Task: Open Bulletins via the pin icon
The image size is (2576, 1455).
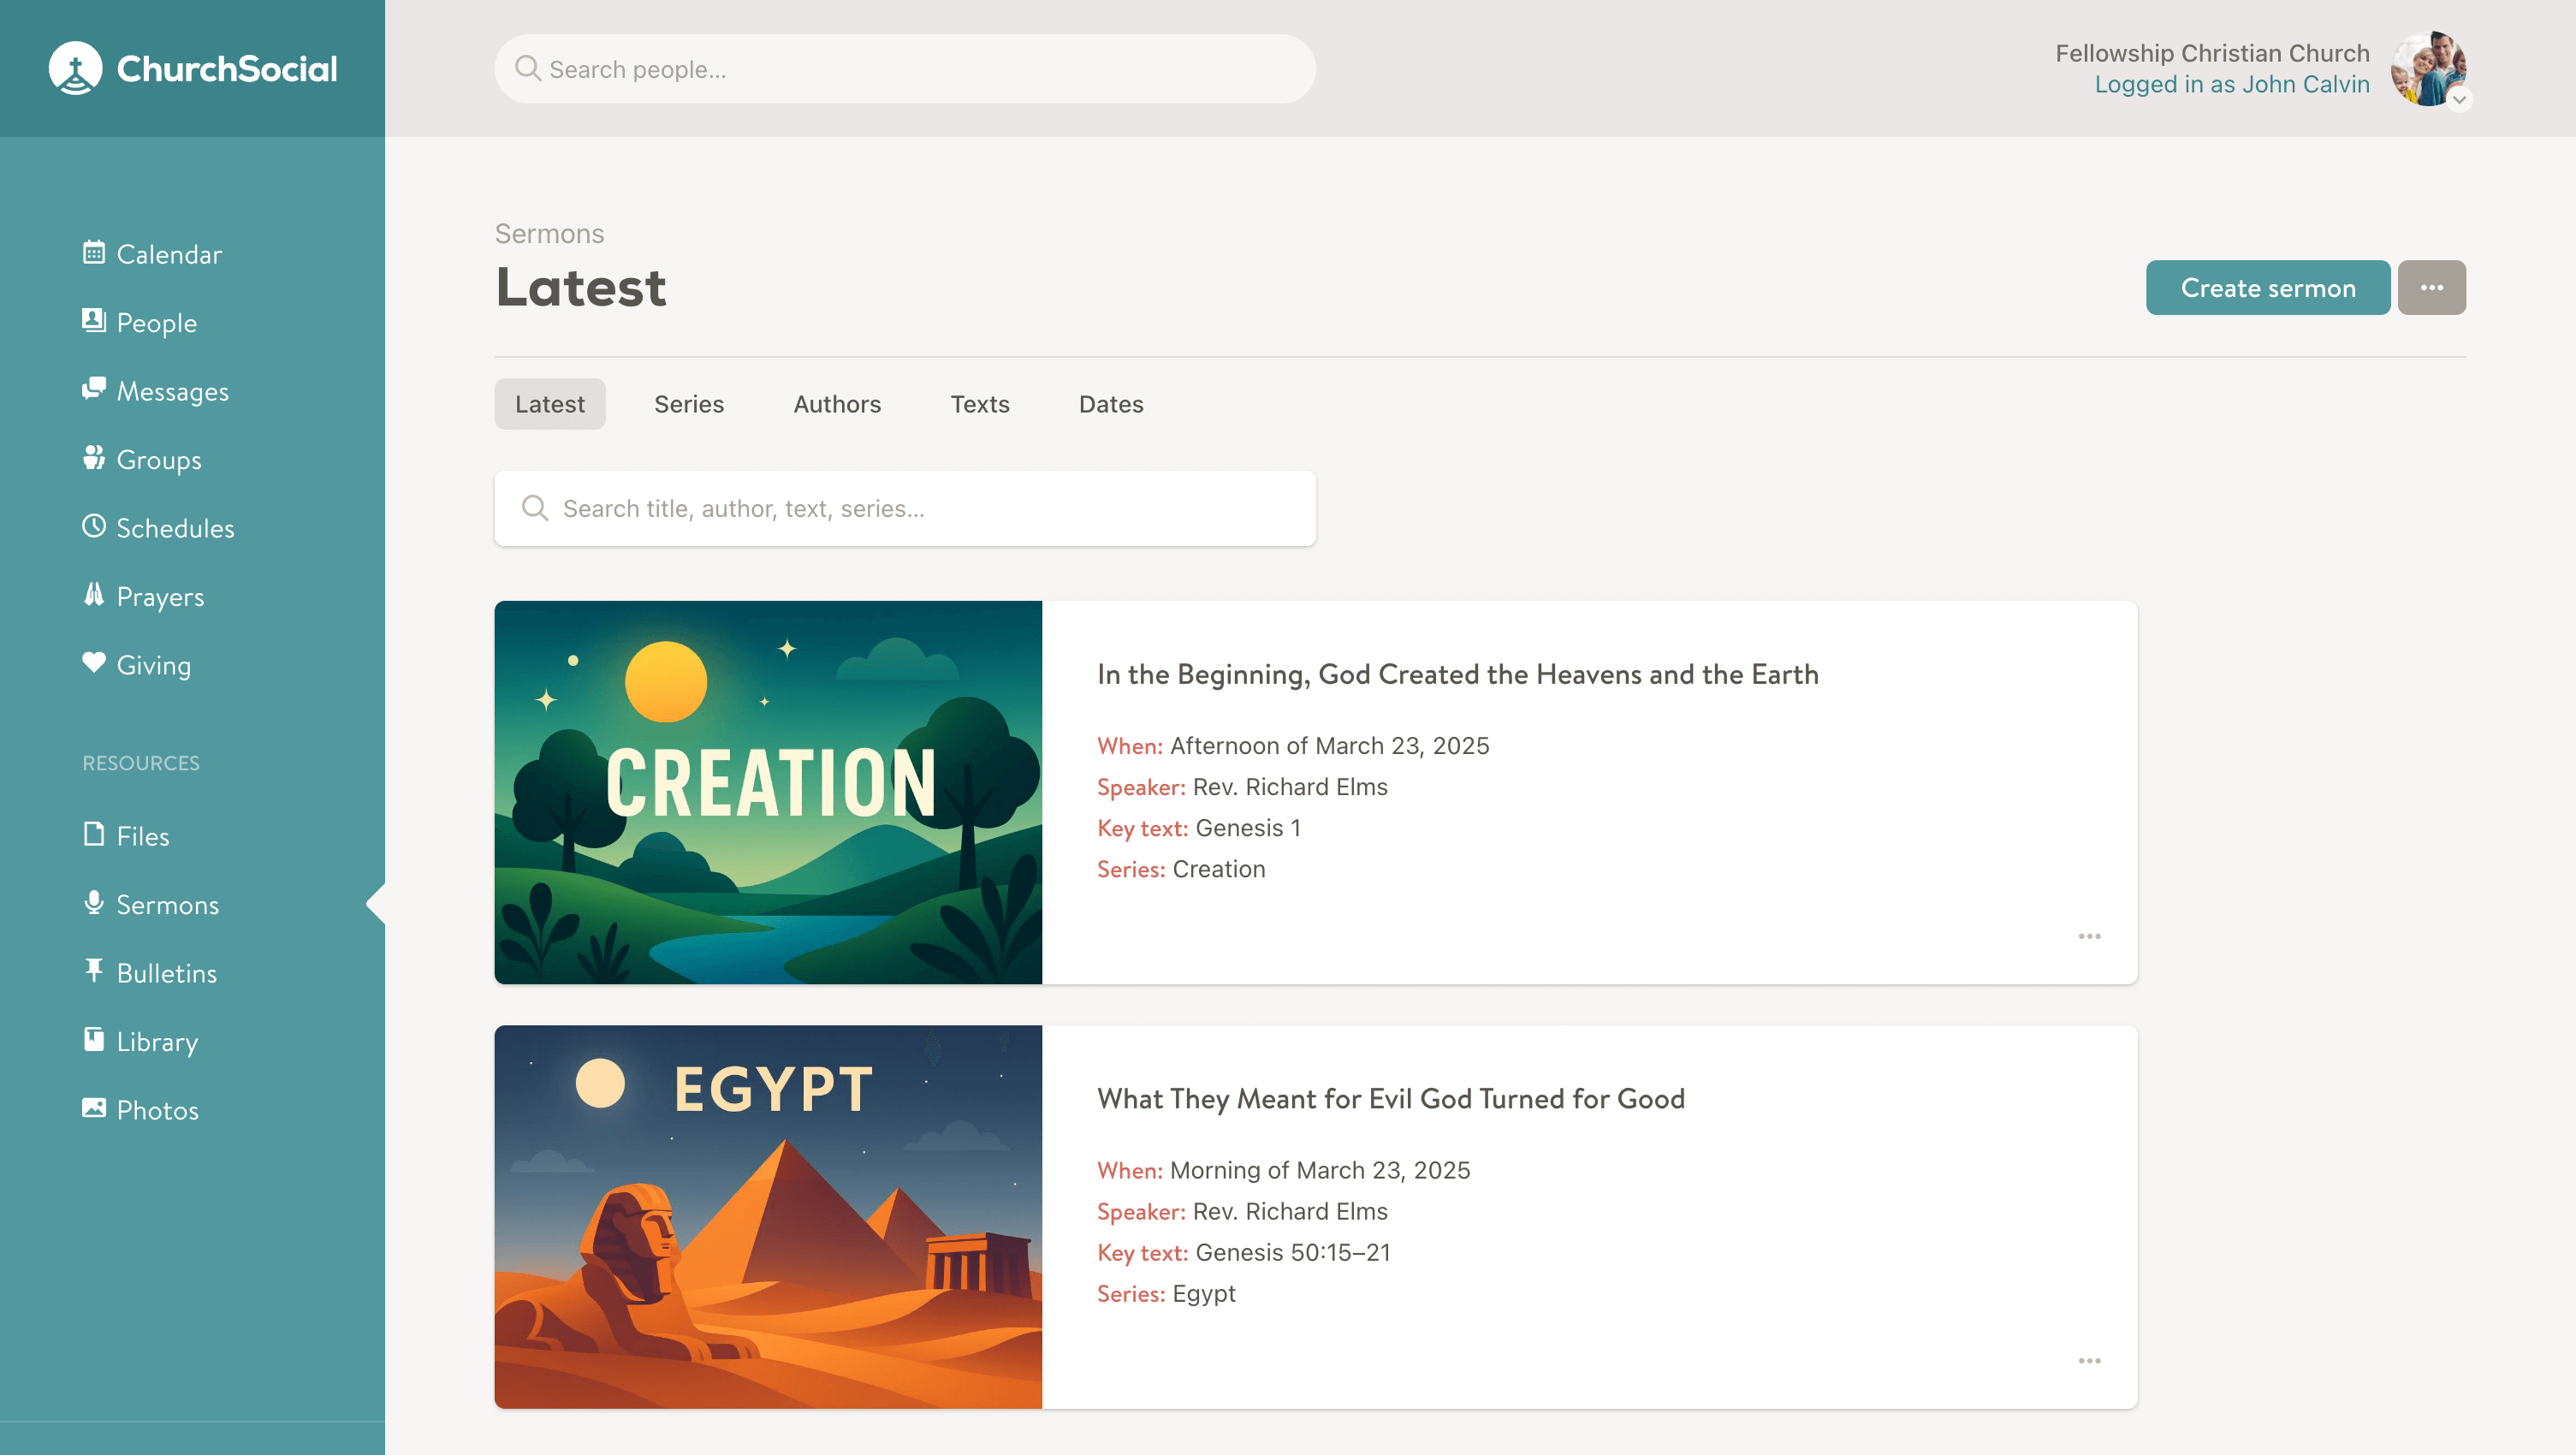Action: (x=93, y=971)
